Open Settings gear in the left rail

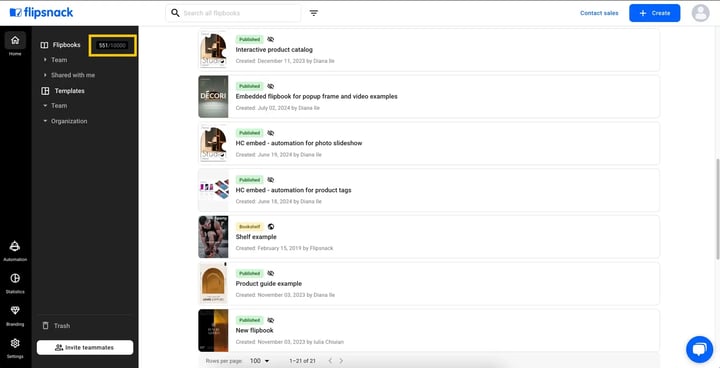pyautogui.click(x=15, y=347)
